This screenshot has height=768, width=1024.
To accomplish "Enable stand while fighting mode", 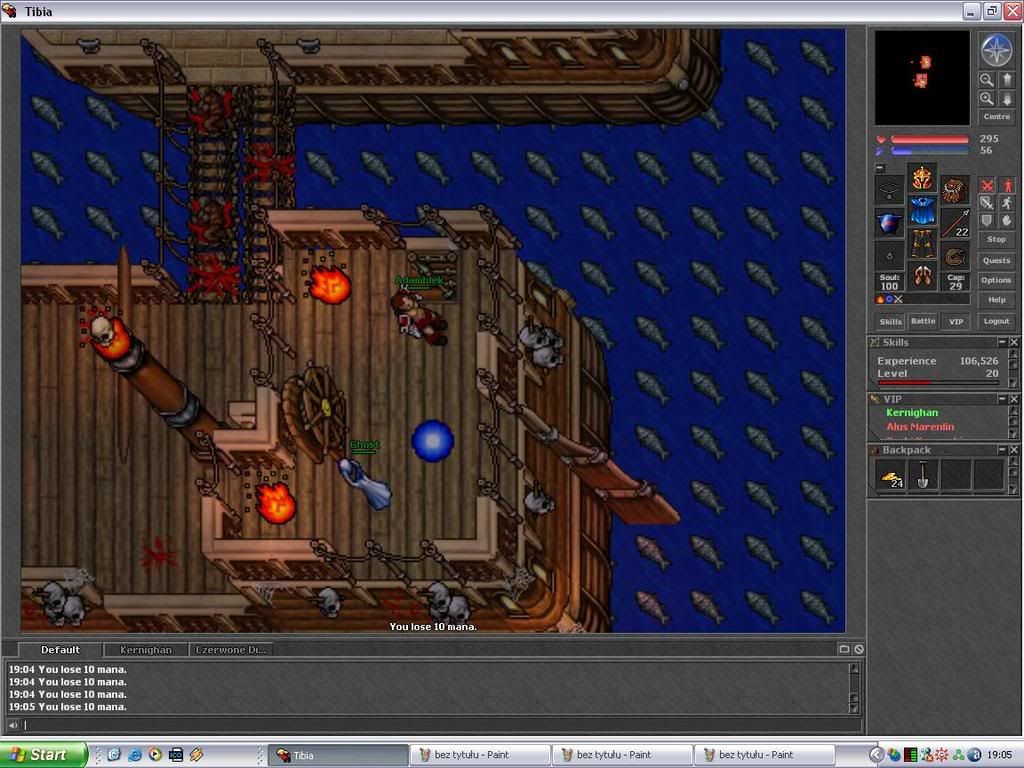I will [1008, 185].
